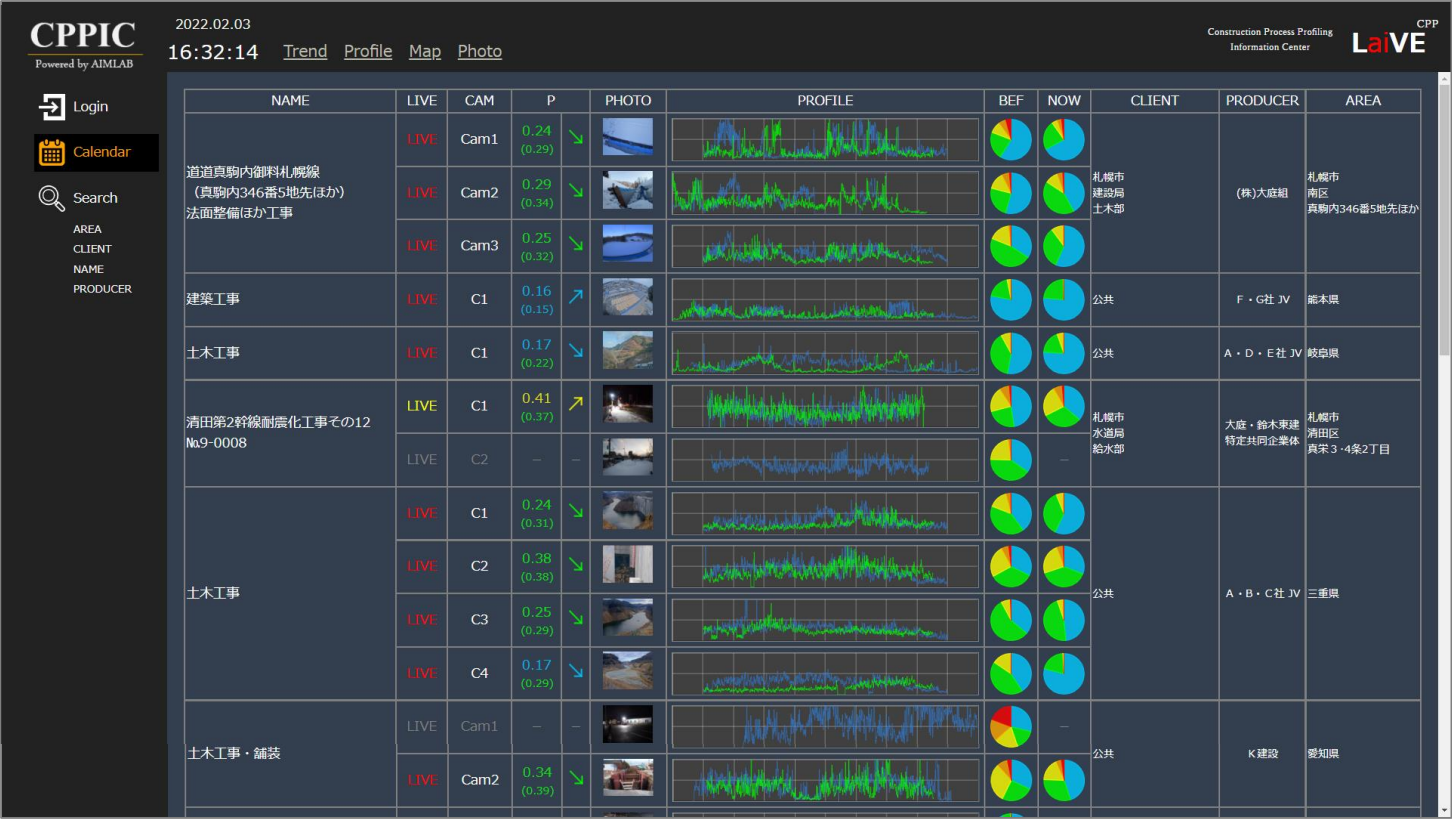
Task: Search by AREA in sidebar
Action: [x=87, y=229]
